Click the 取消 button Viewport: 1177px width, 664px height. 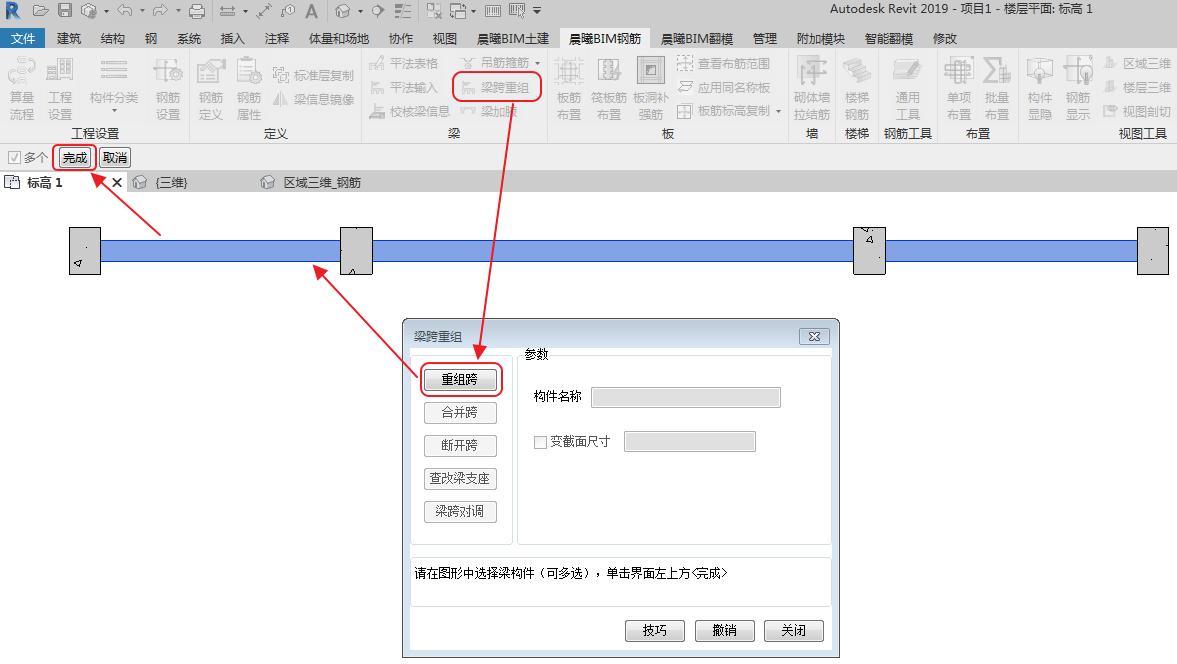[x=115, y=158]
